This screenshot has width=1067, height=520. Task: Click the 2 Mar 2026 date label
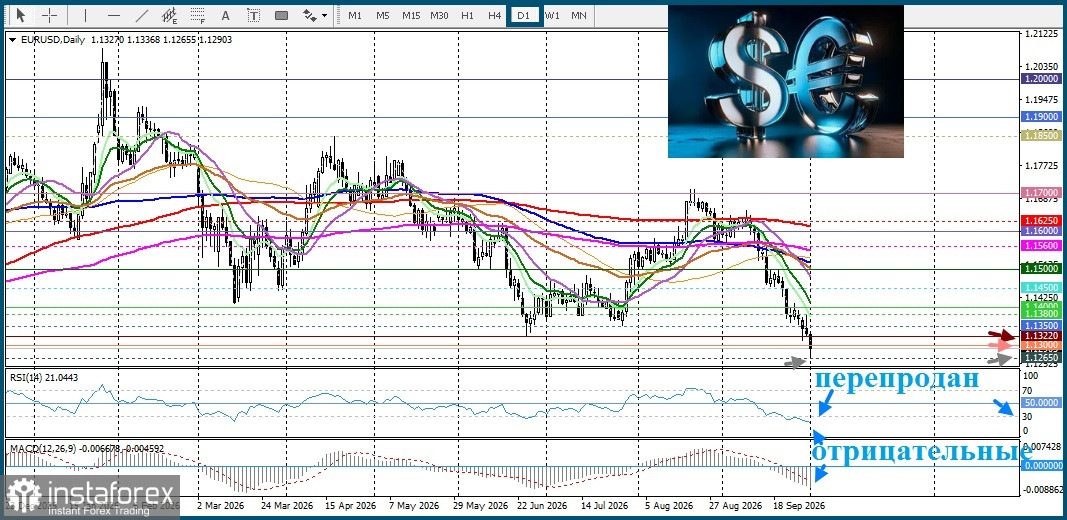220,506
